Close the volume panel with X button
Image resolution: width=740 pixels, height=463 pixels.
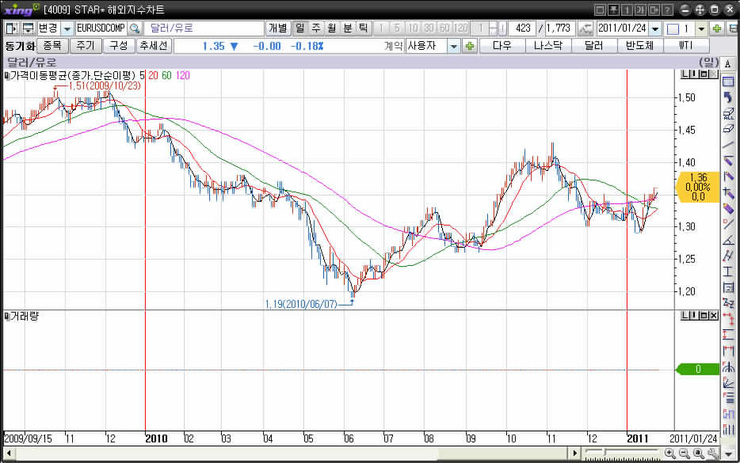click(714, 315)
